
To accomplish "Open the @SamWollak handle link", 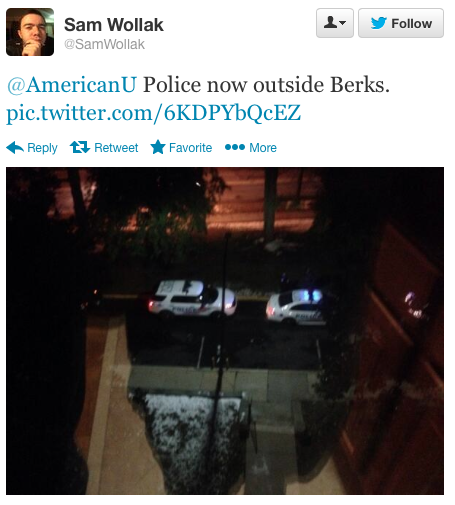I will (104, 44).
